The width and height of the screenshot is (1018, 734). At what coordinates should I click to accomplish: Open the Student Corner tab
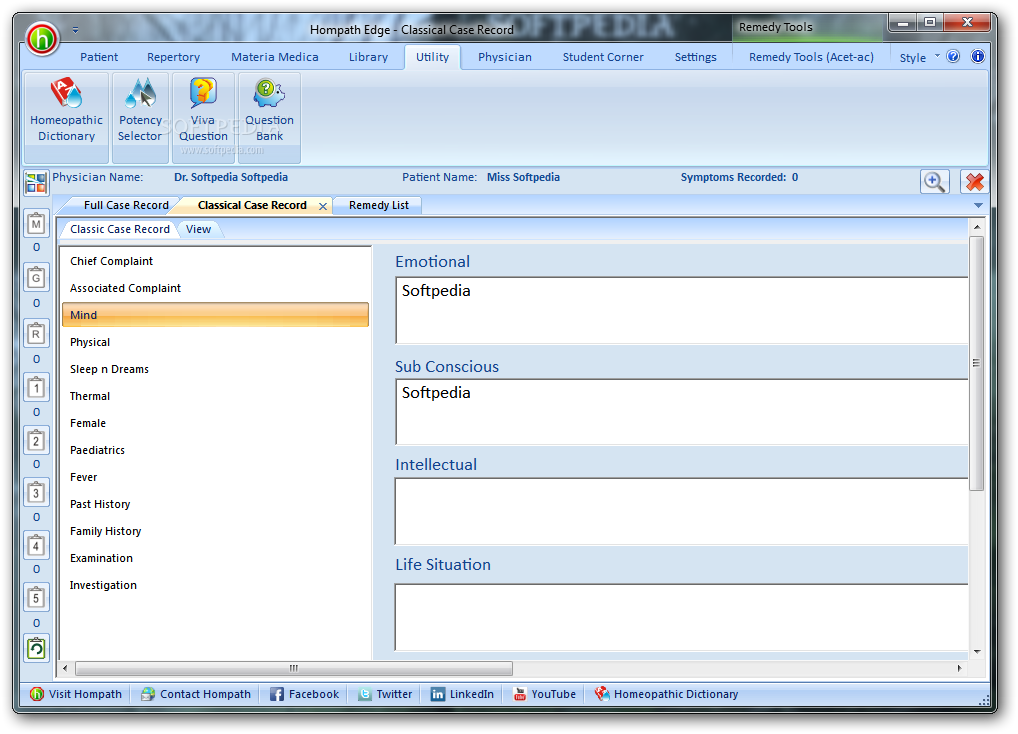[602, 57]
